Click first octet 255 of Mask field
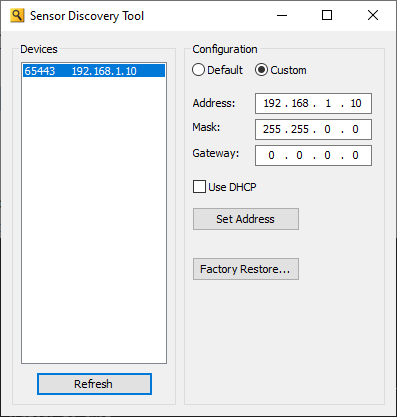This screenshot has width=397, height=417. click(272, 129)
